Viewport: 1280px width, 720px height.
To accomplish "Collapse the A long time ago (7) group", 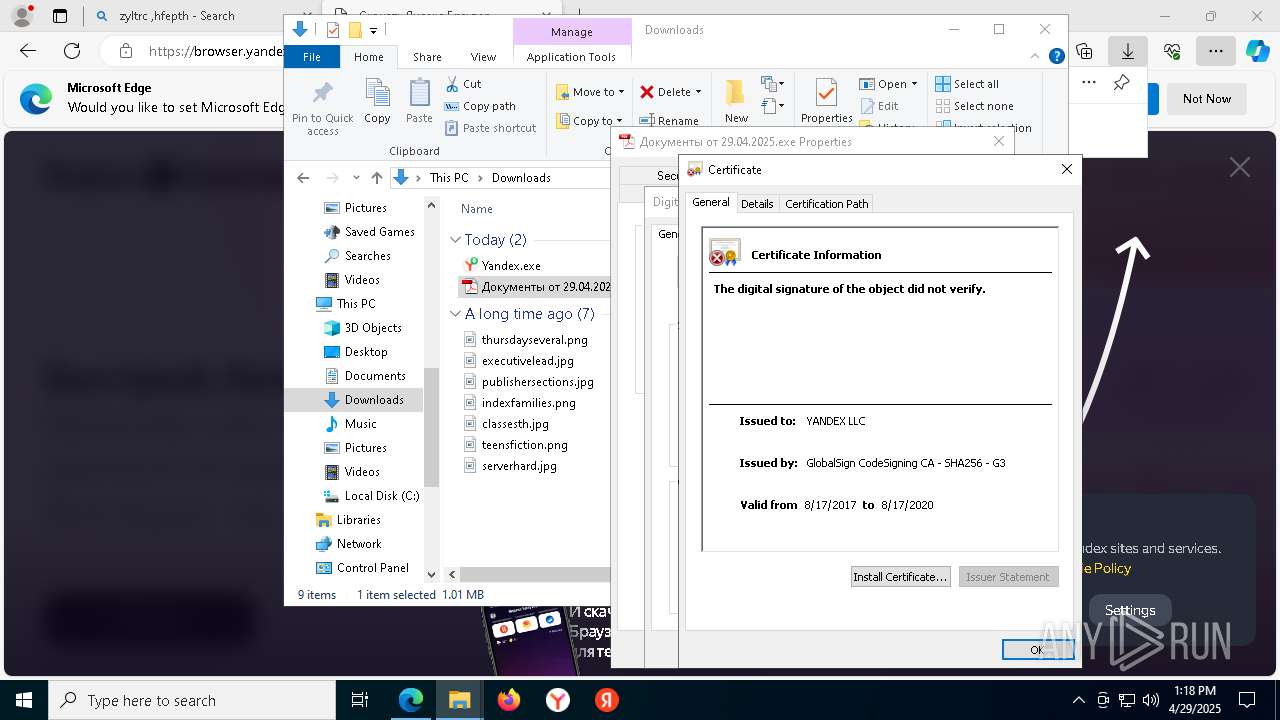I will pos(455,314).
